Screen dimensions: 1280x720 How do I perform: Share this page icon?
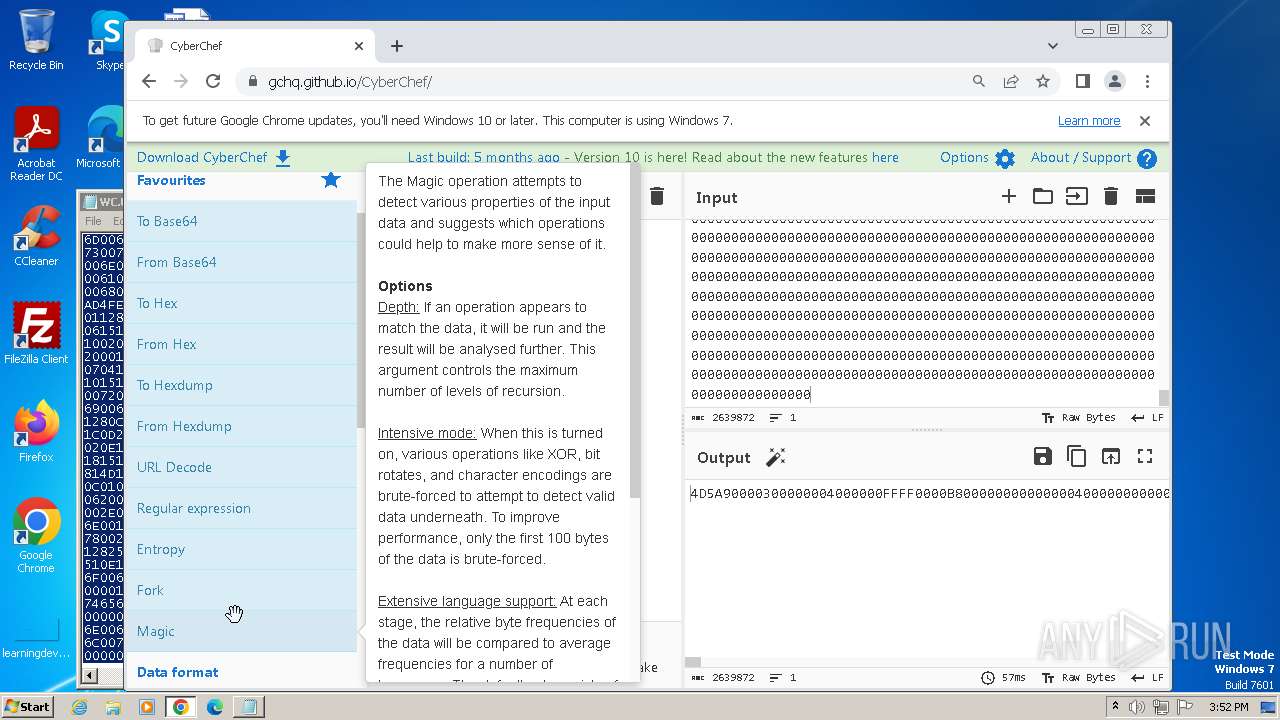point(1011,82)
